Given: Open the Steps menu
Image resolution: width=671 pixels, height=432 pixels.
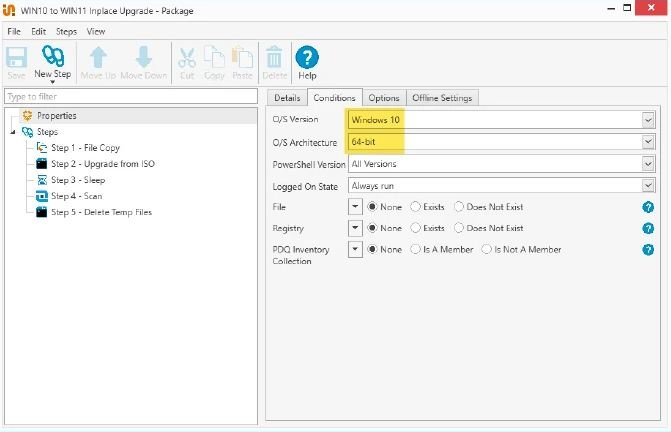Looking at the screenshot, I should 66,32.
